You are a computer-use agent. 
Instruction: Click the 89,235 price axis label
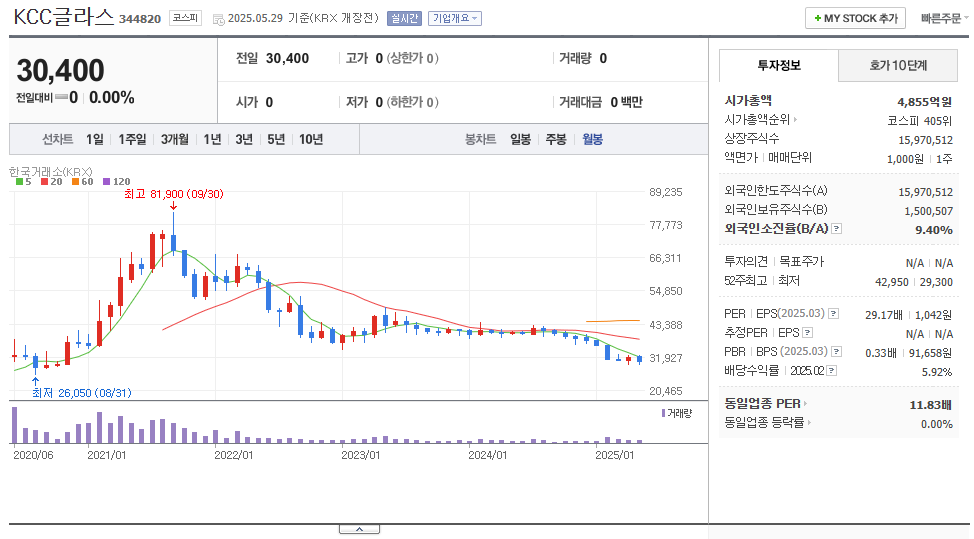665,192
